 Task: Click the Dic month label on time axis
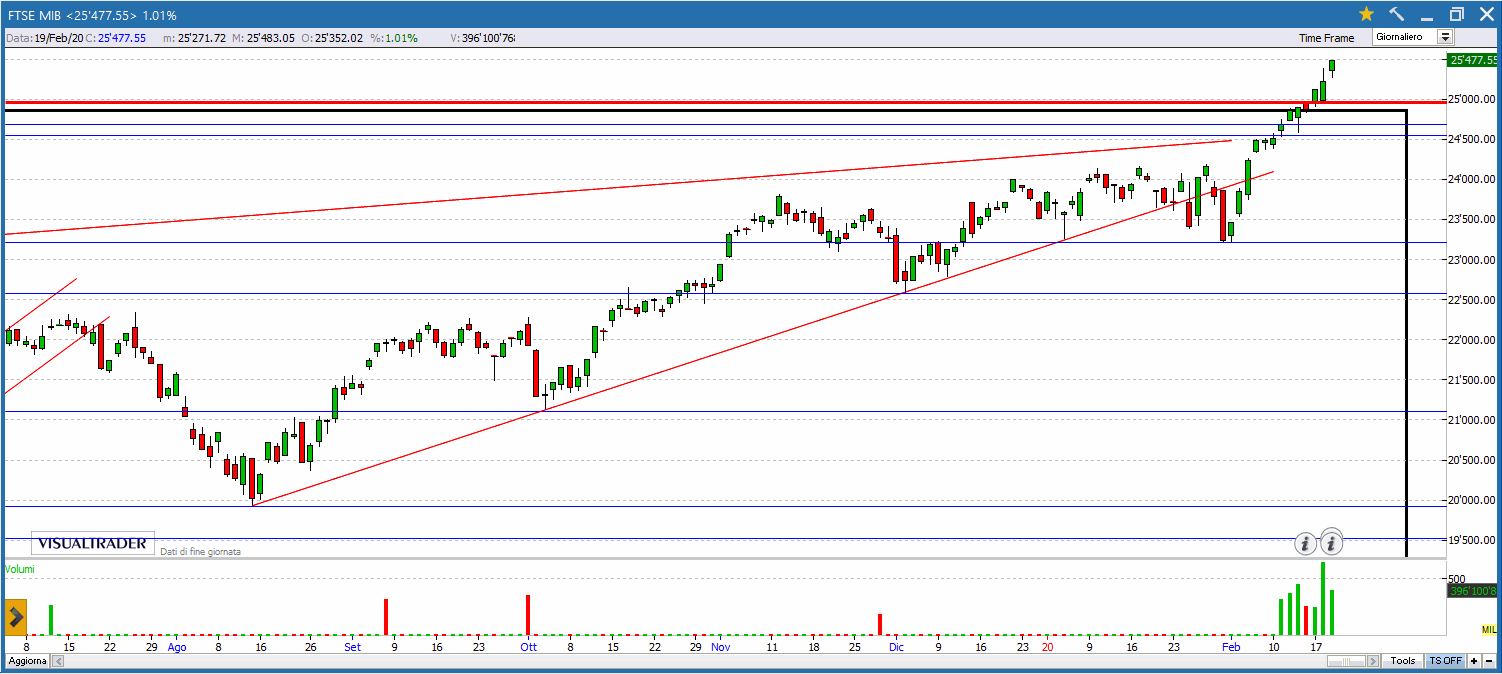pos(897,647)
